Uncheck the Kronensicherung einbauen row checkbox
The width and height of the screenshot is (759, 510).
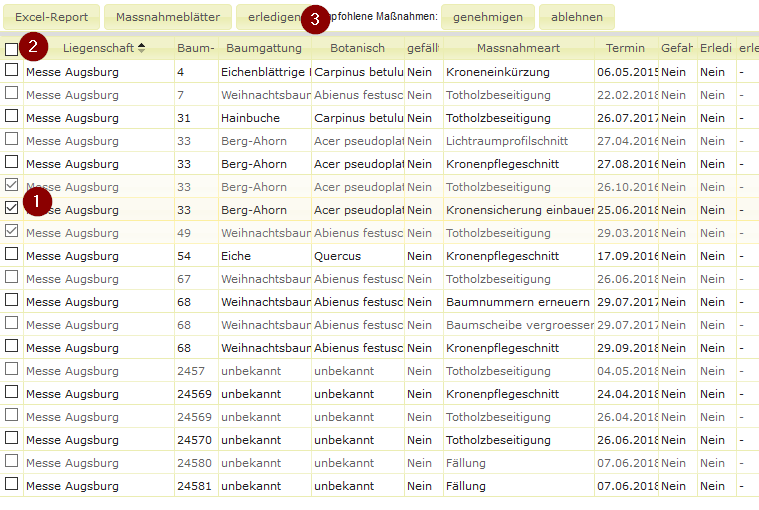tap(11, 209)
